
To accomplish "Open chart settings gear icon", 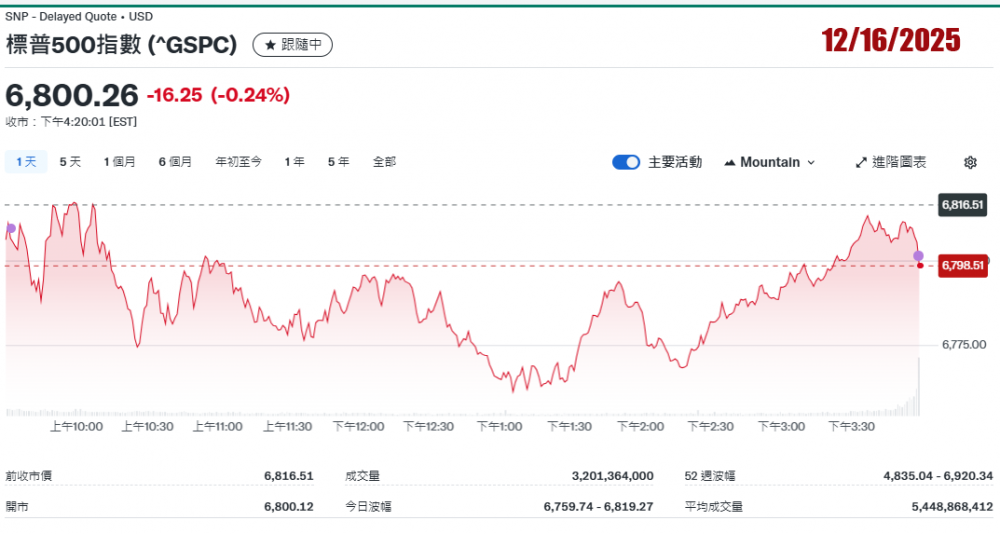I will point(969,162).
